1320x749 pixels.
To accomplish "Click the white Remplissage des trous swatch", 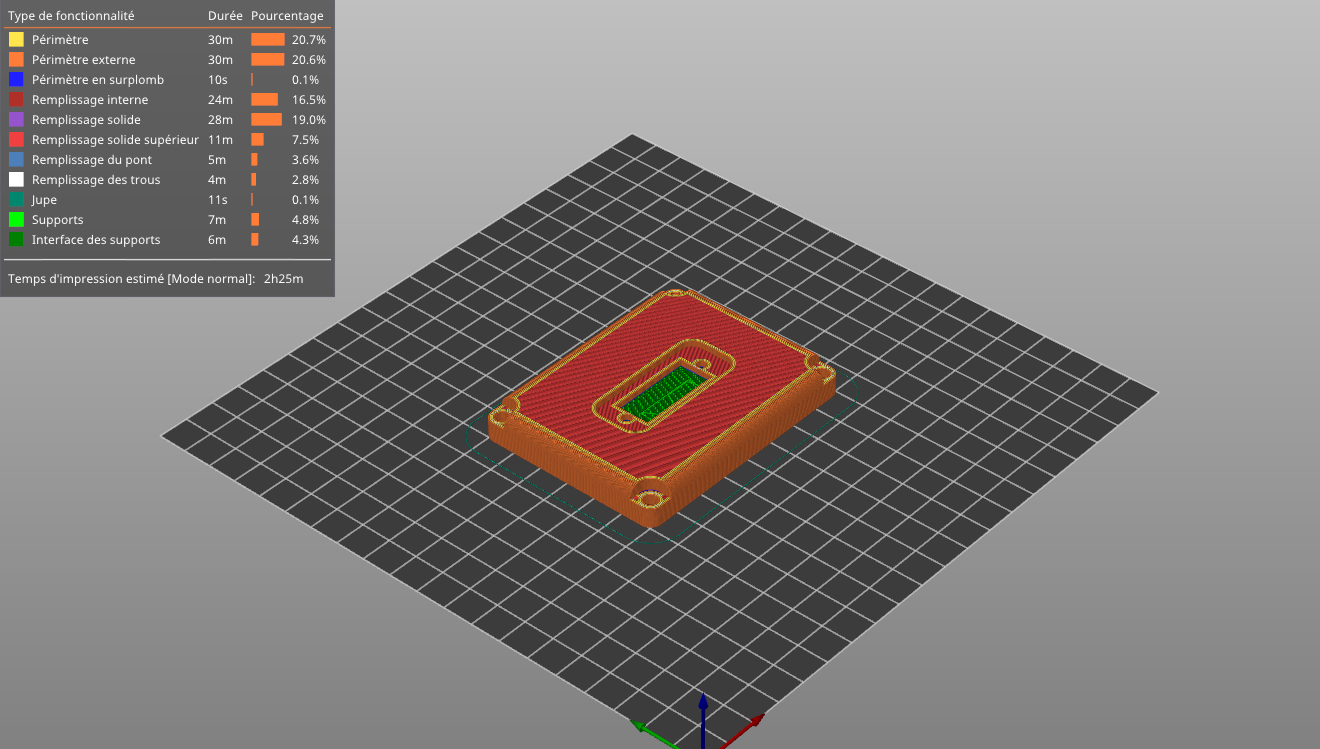I will click(x=16, y=180).
